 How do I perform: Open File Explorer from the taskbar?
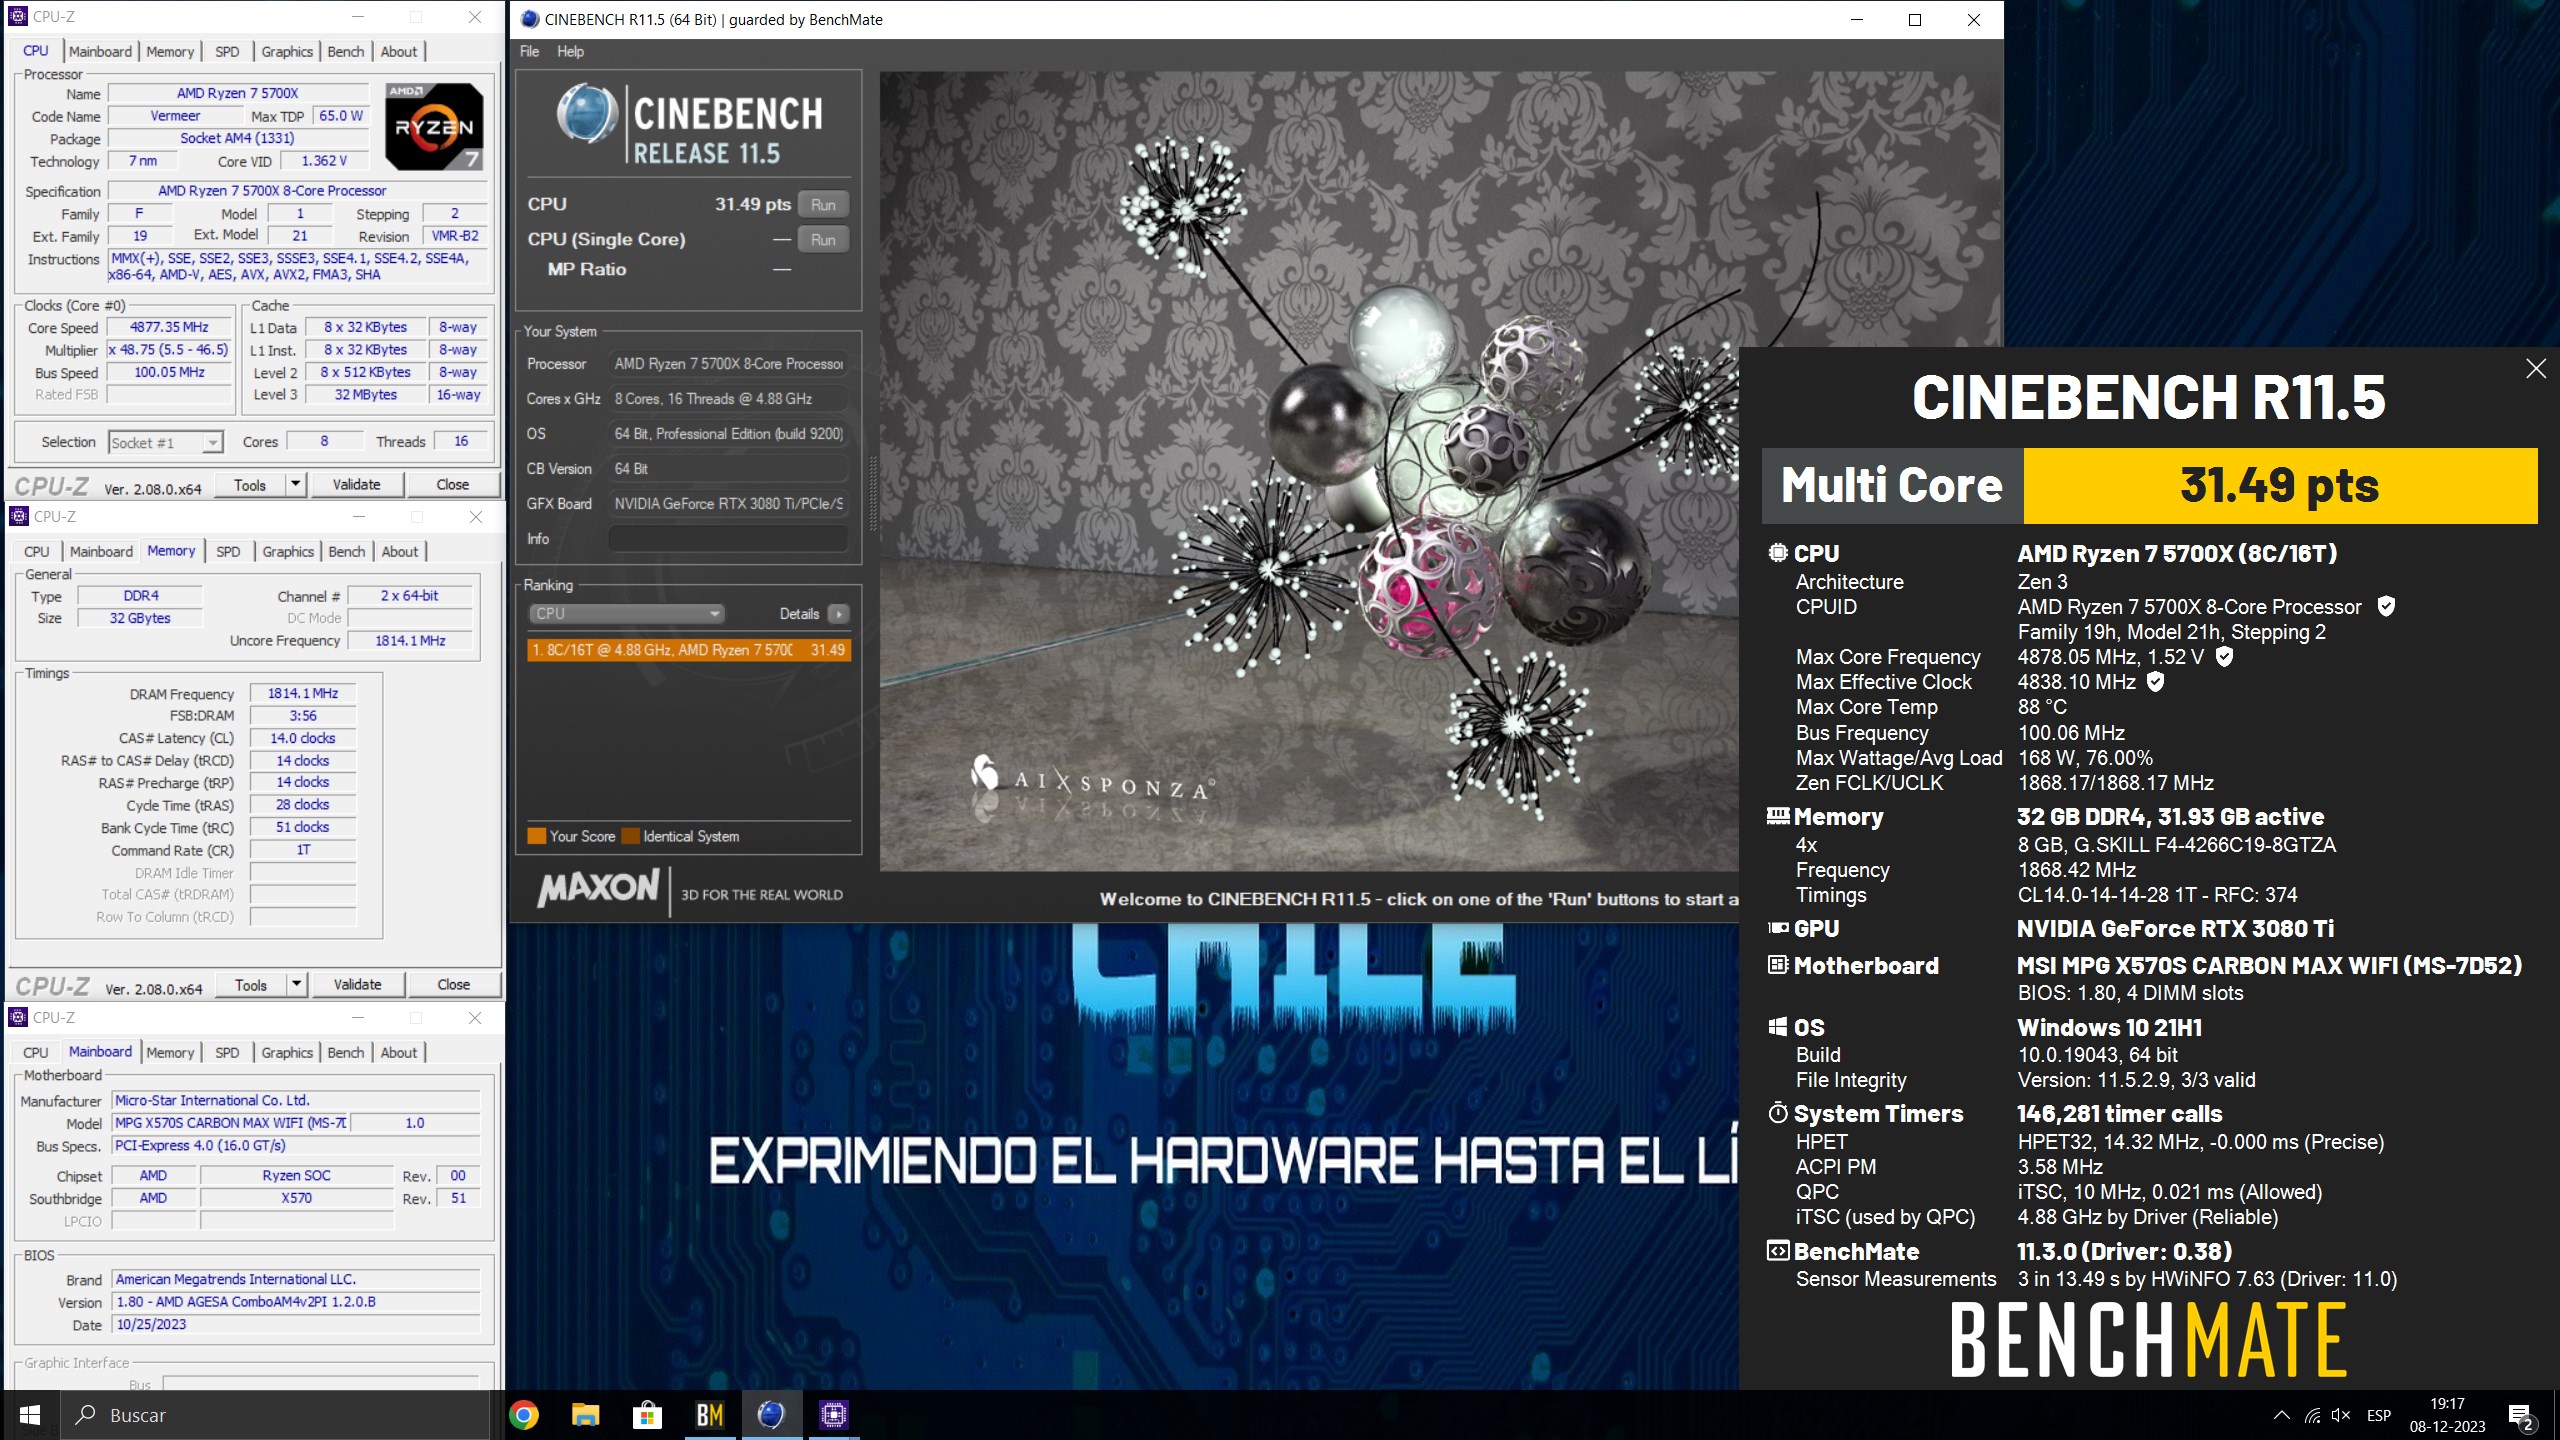(x=585, y=1415)
